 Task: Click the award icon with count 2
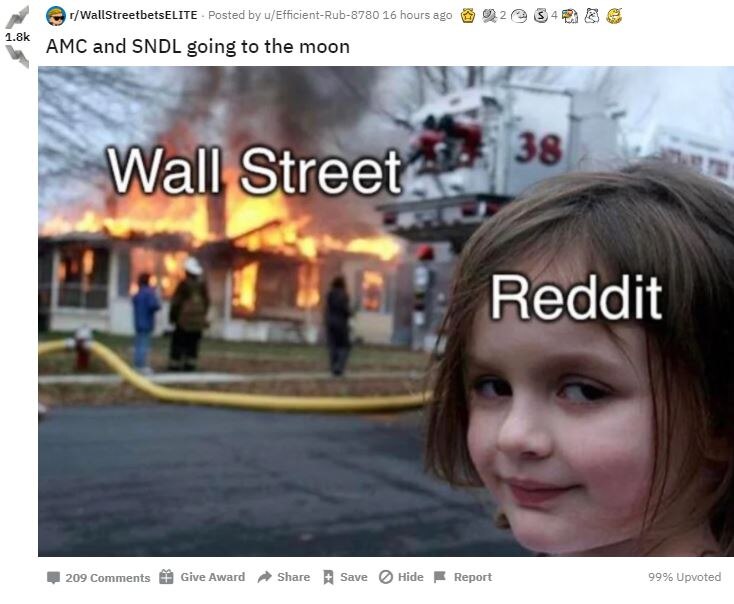(489, 16)
